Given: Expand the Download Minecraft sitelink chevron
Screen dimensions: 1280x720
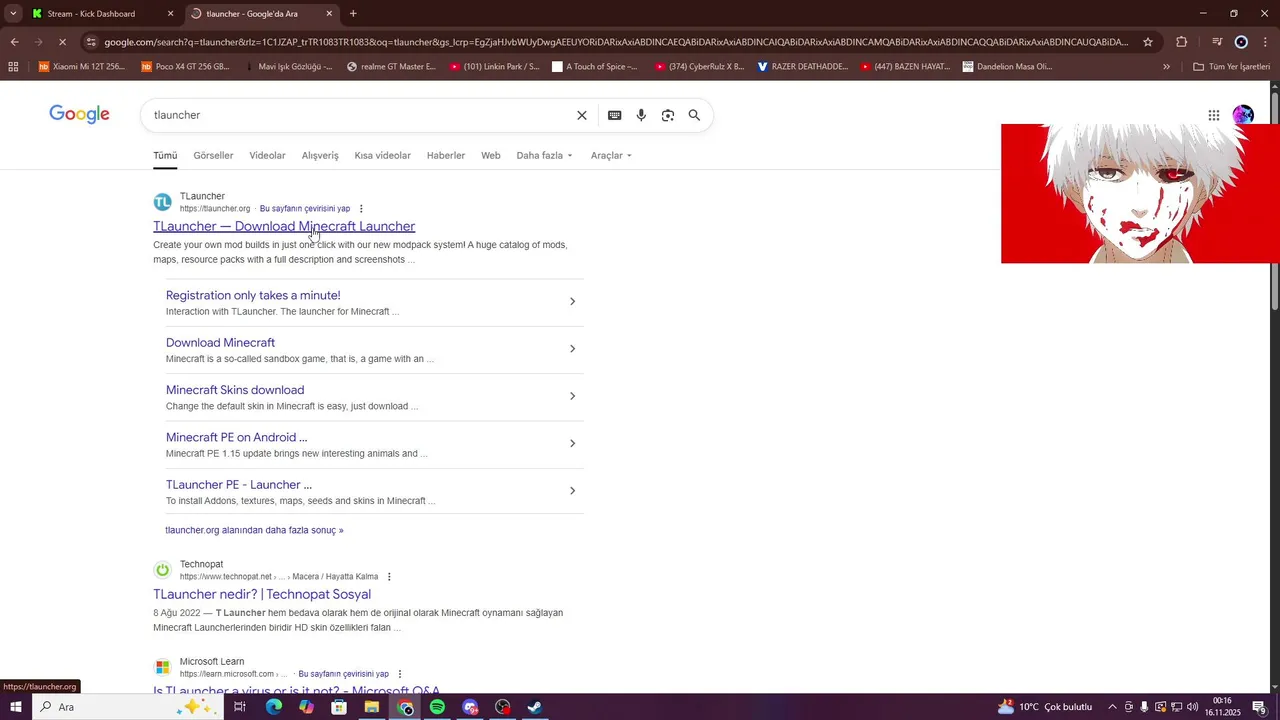Looking at the screenshot, I should [572, 349].
